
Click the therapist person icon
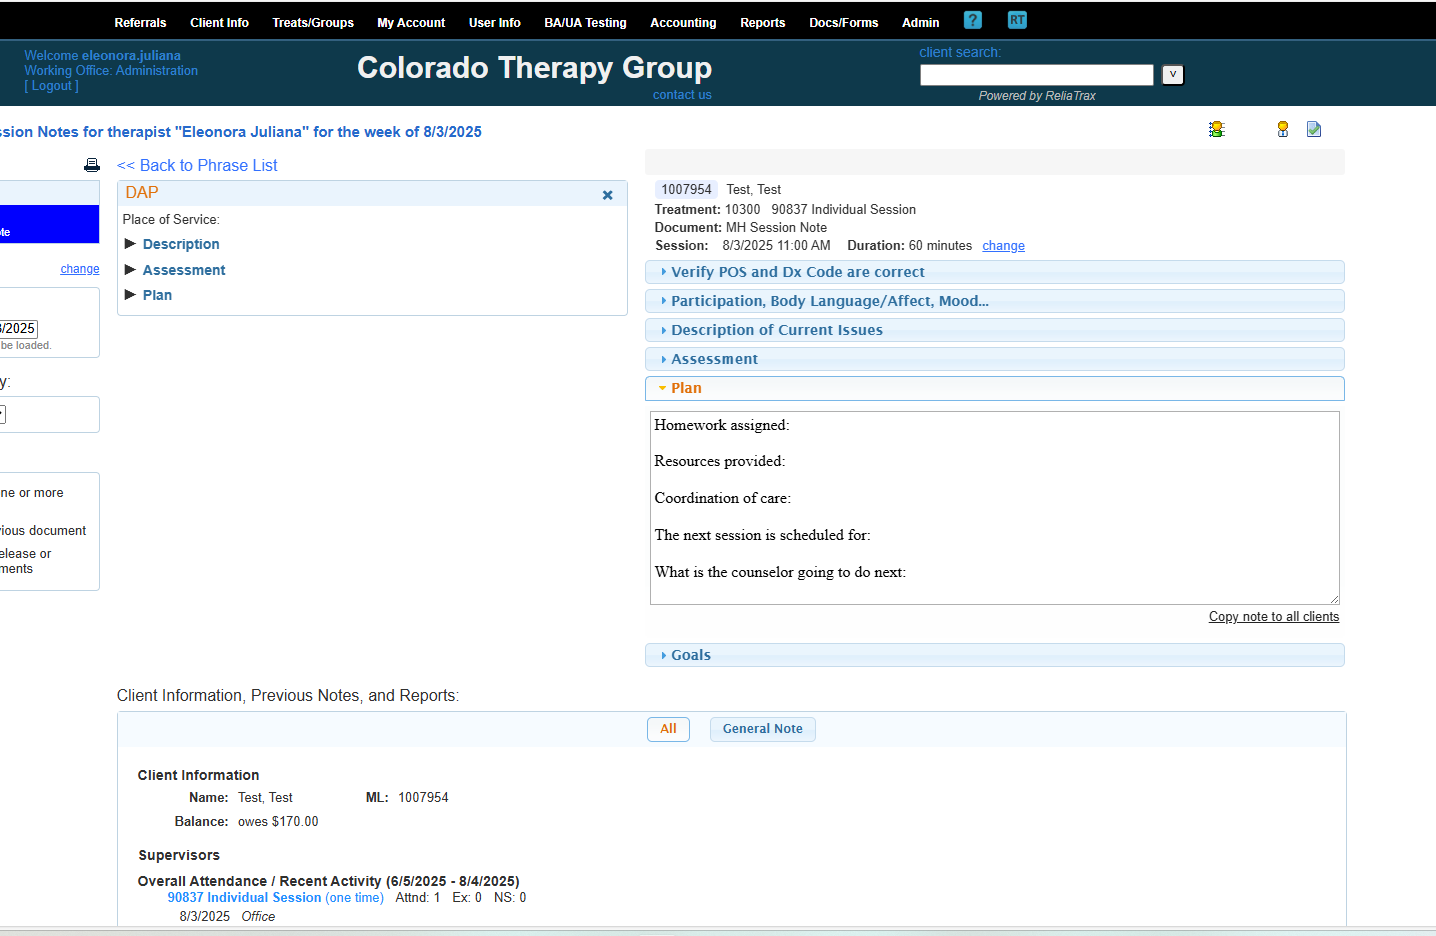pos(1283,129)
